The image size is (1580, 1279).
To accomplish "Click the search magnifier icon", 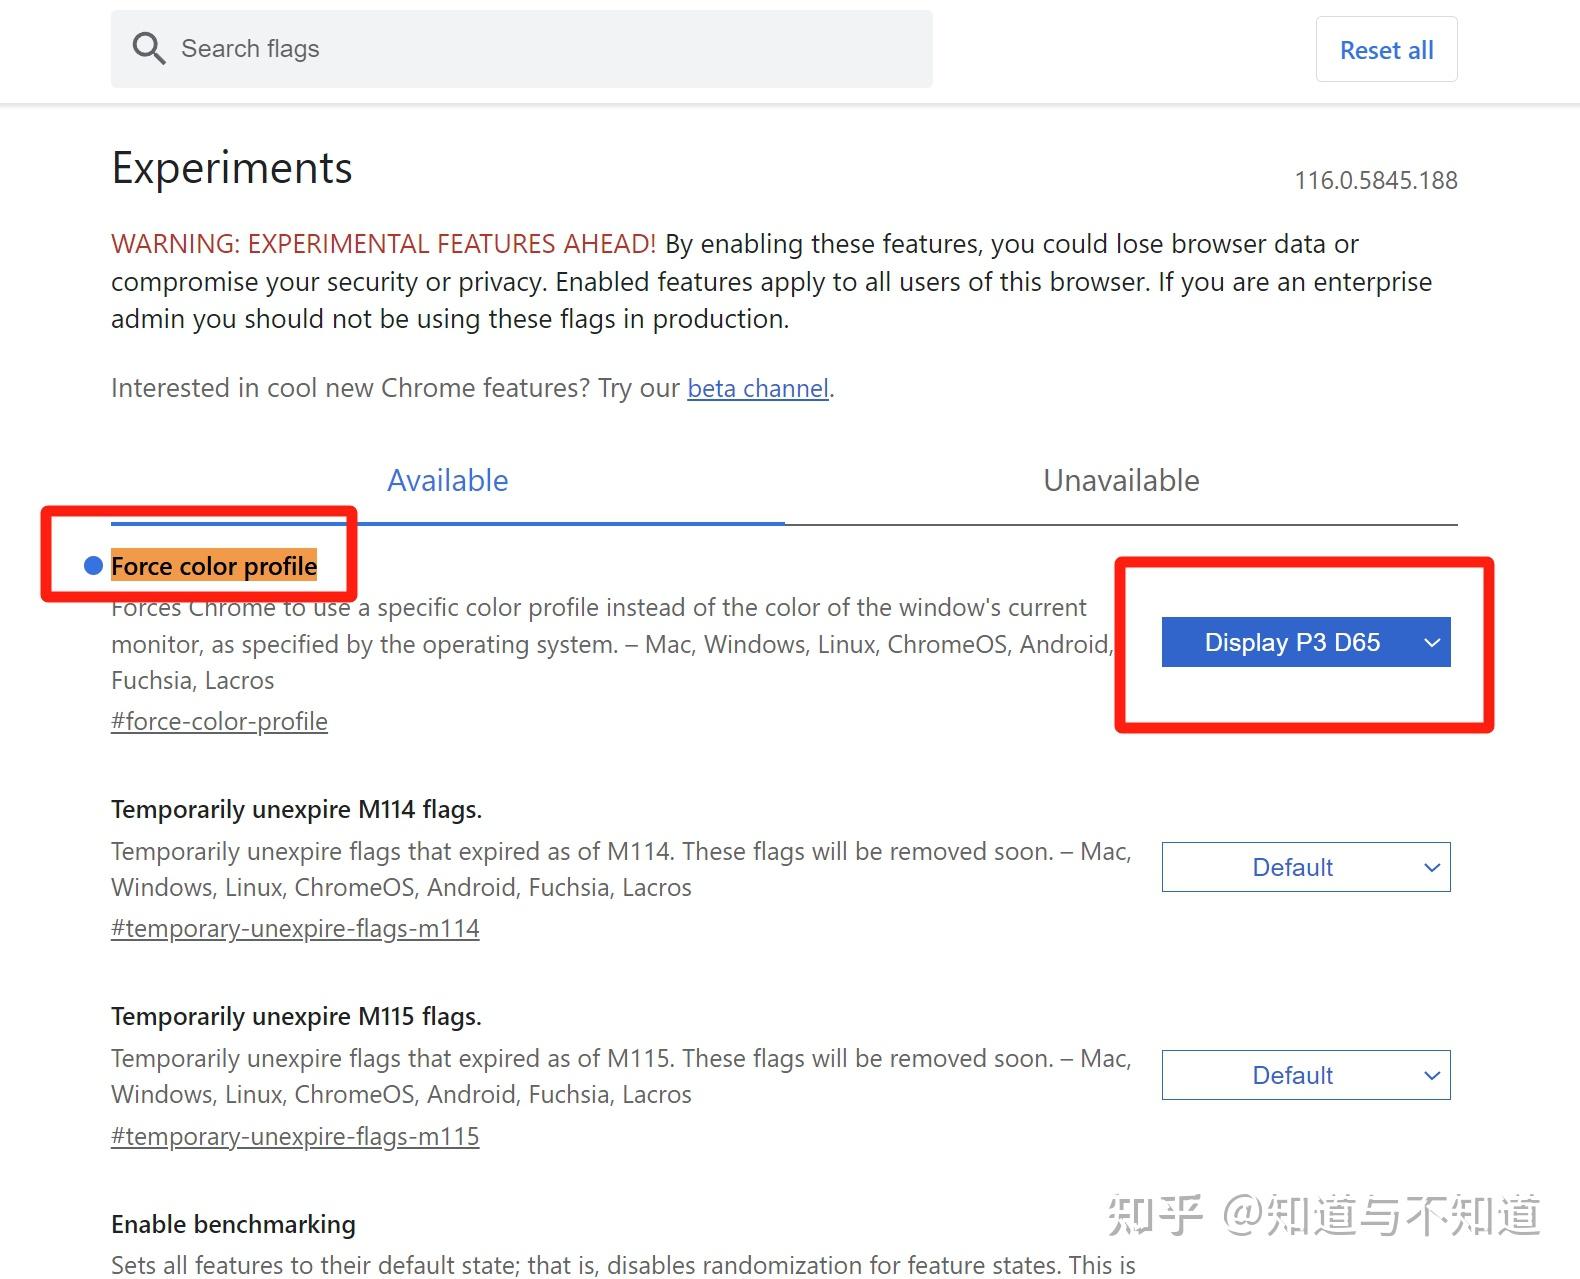I will click(149, 49).
